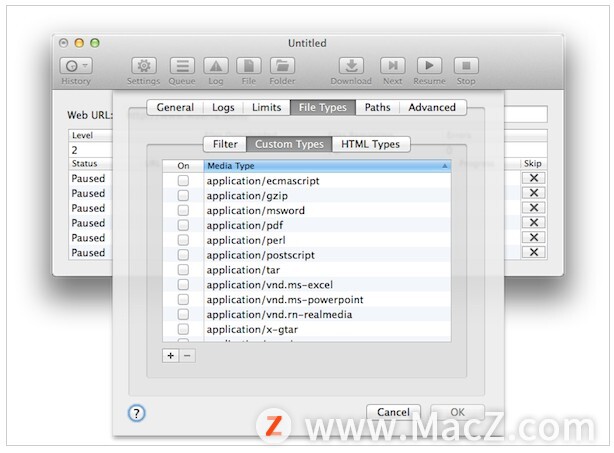Select the application/ecmascript row text
614x453 pixels.
point(263,181)
